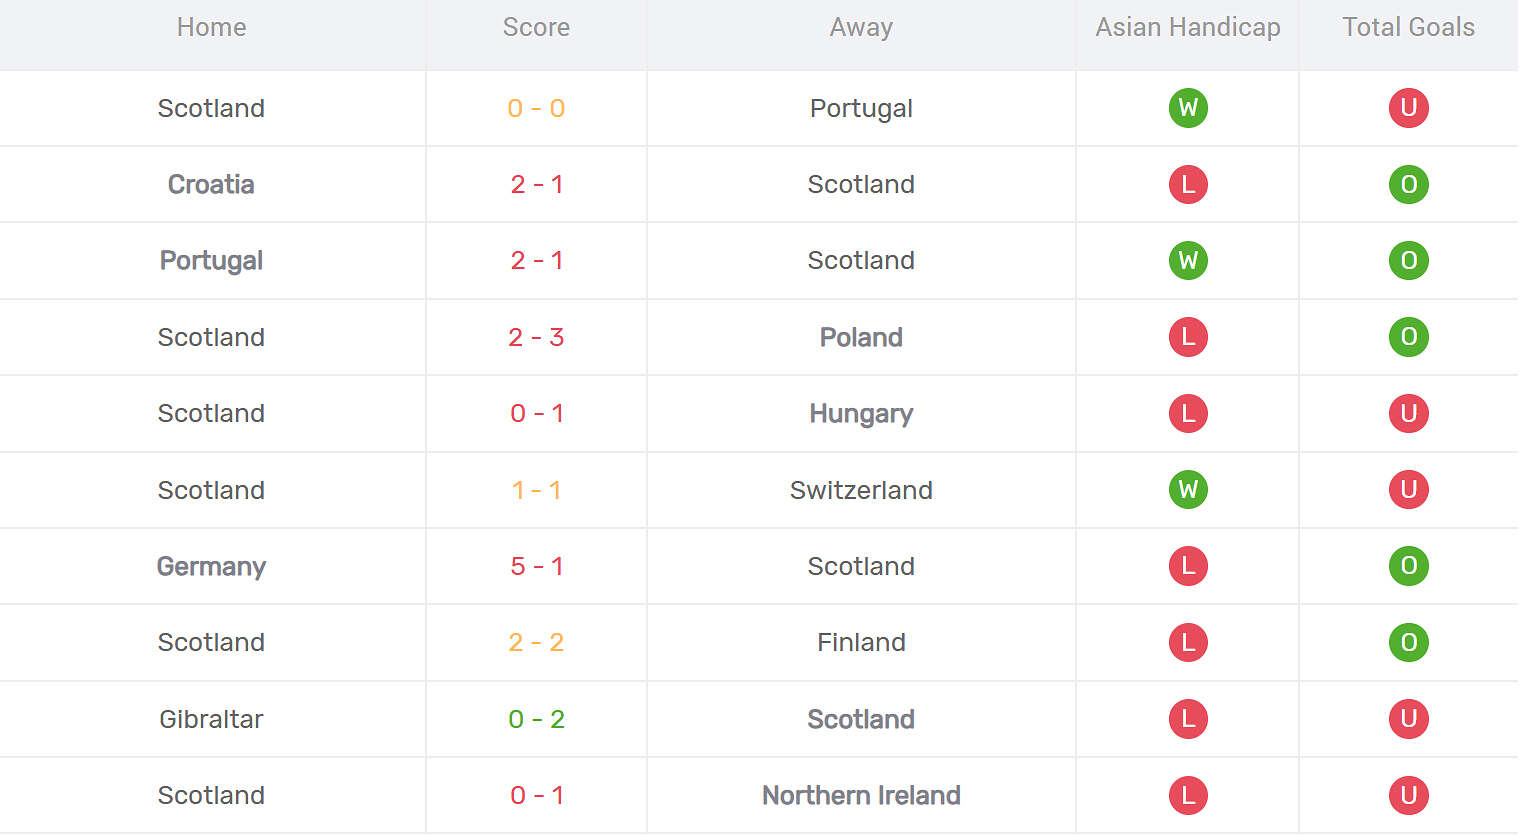Open the Germany team link
The height and width of the screenshot is (835, 1521).
pyautogui.click(x=211, y=566)
